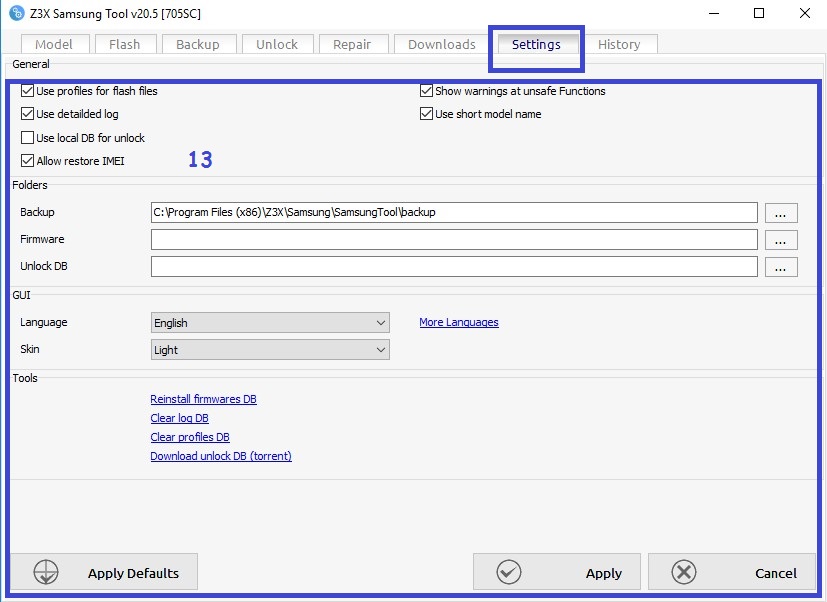The image size is (827, 602).
Task: Select the Unlock tab
Action: pos(277,44)
